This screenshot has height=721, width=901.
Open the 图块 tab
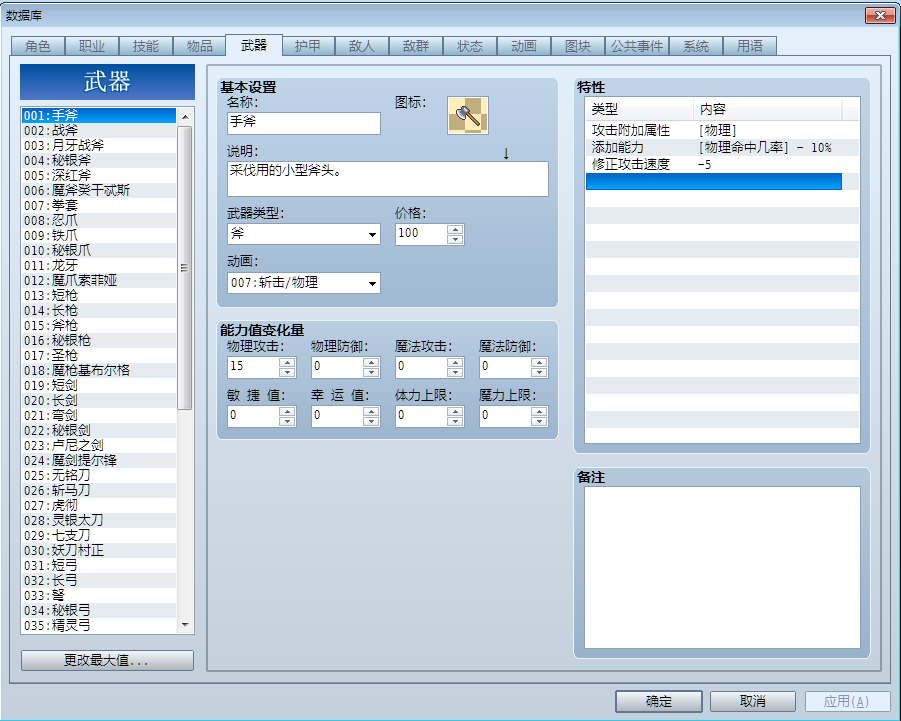coord(578,46)
